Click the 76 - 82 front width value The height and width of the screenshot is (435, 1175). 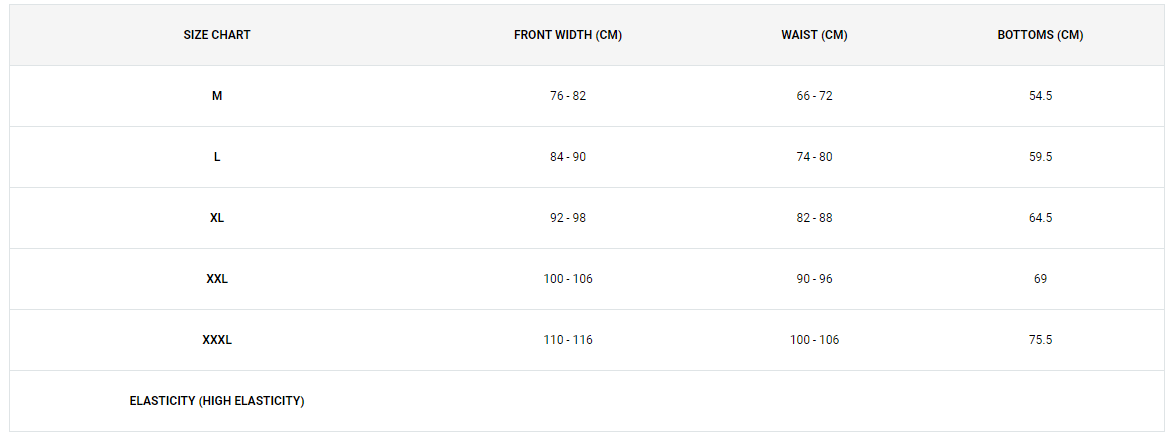pyautogui.click(x=568, y=96)
